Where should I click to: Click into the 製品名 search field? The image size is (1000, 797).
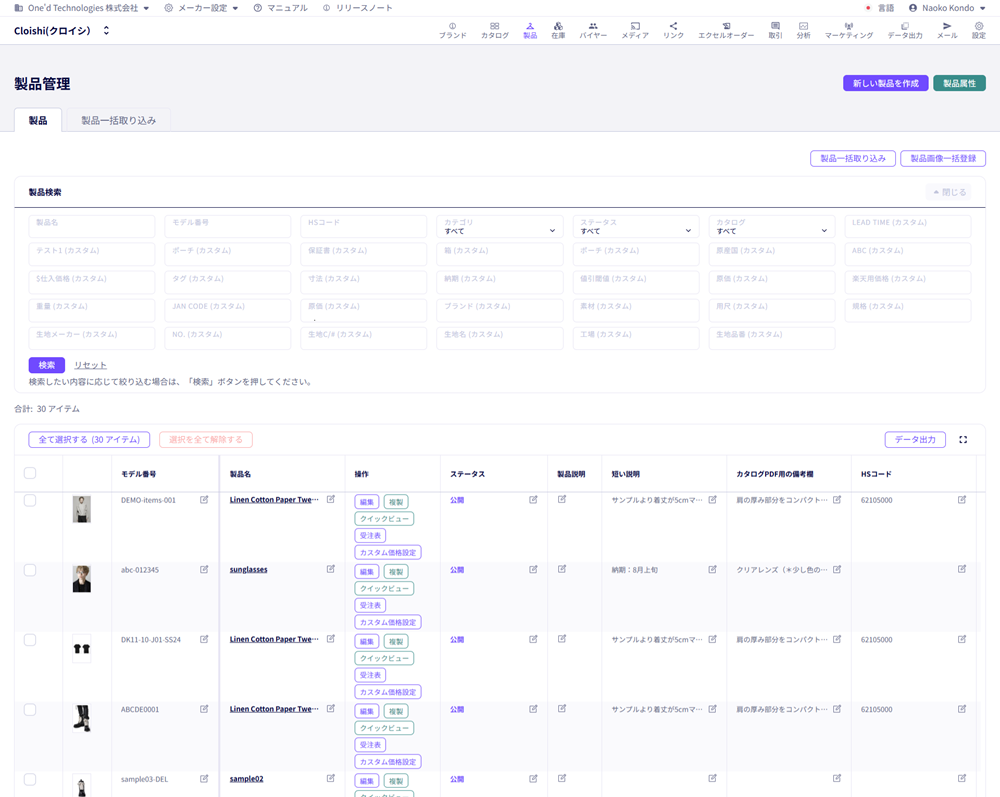click(x=92, y=226)
